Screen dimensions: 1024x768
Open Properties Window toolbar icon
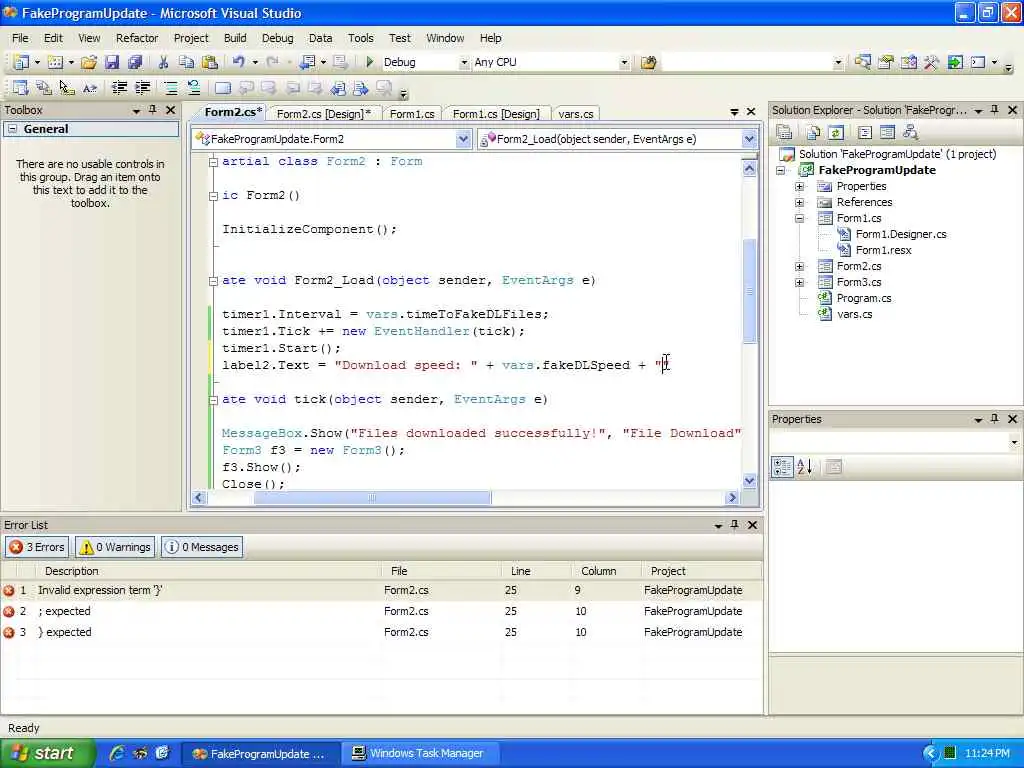point(886,62)
